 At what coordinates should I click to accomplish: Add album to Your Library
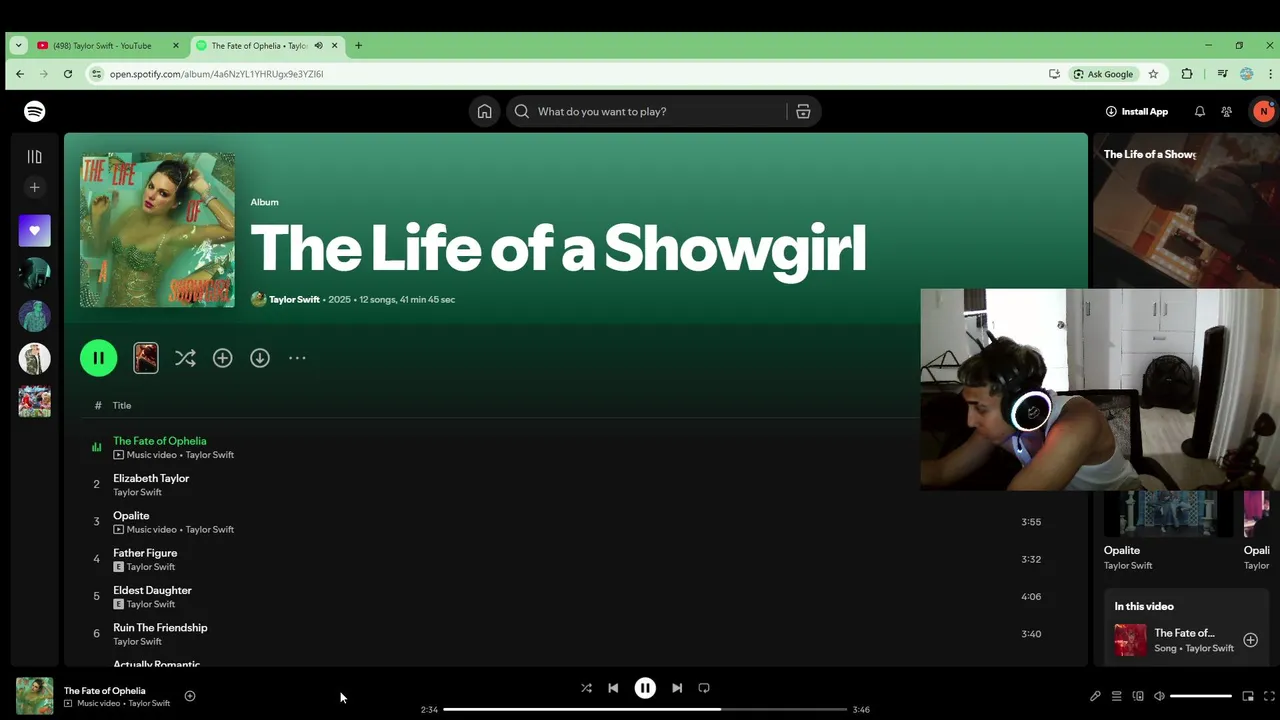coord(222,358)
